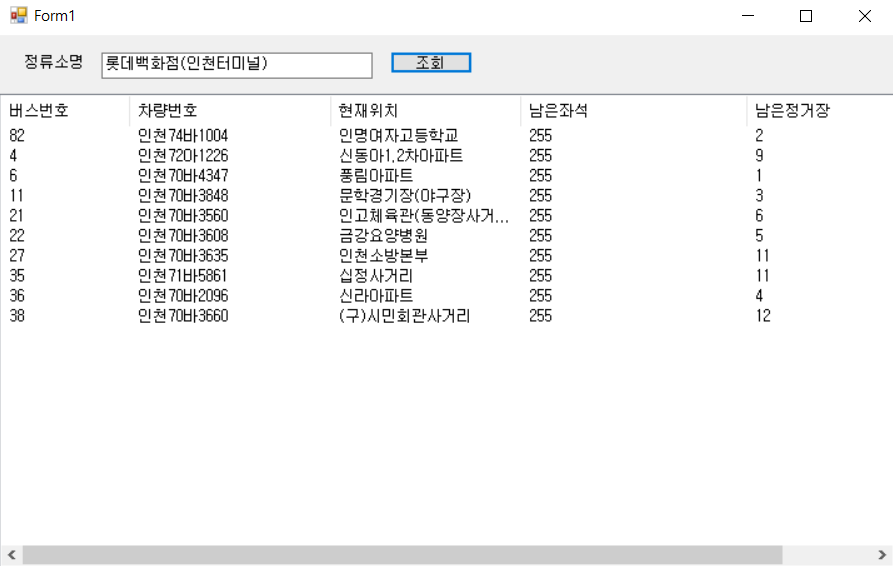This screenshot has height=566, width=893.
Task: Click location (구)시민회관사거리
Action: (404, 315)
